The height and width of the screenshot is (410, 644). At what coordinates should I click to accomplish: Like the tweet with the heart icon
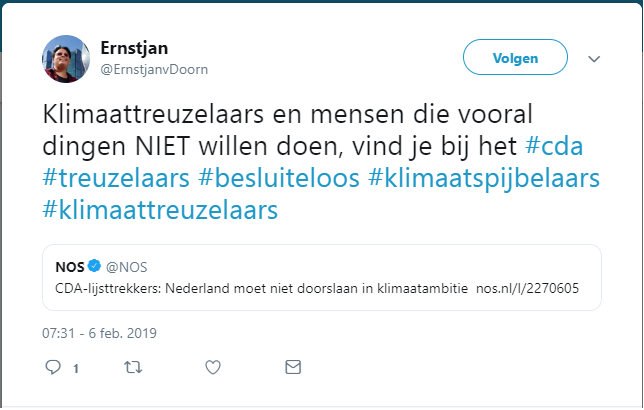[213, 367]
